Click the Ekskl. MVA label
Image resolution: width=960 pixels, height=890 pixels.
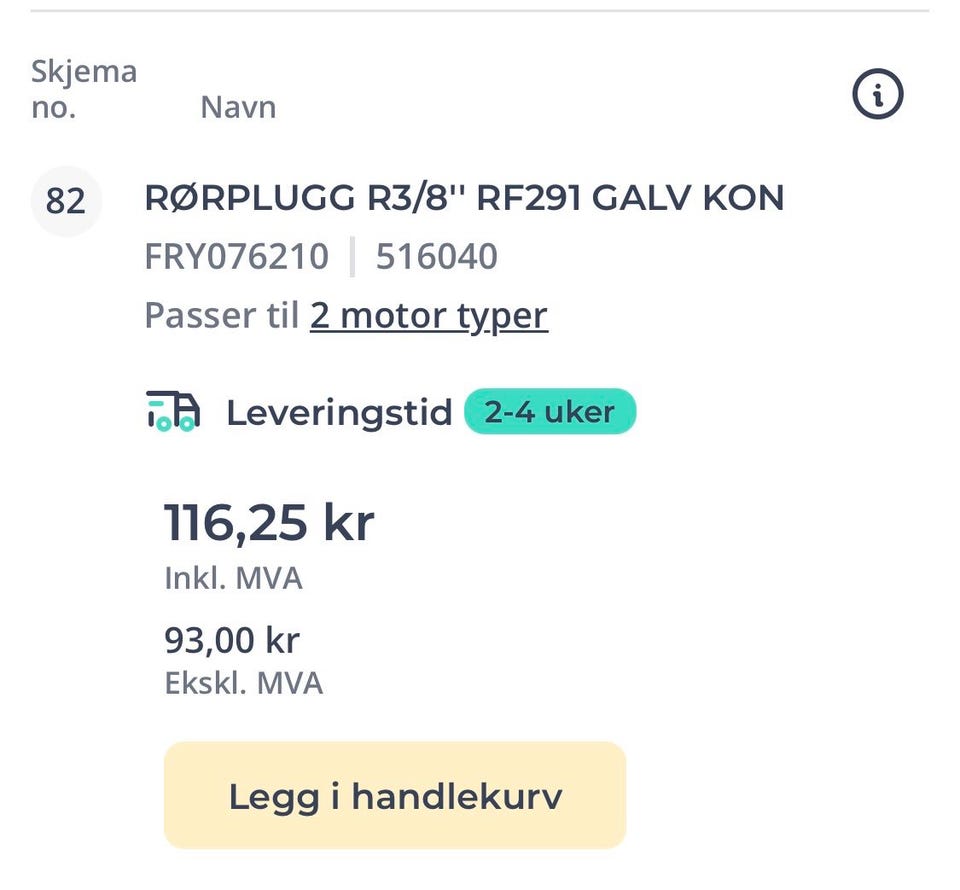coord(243,684)
